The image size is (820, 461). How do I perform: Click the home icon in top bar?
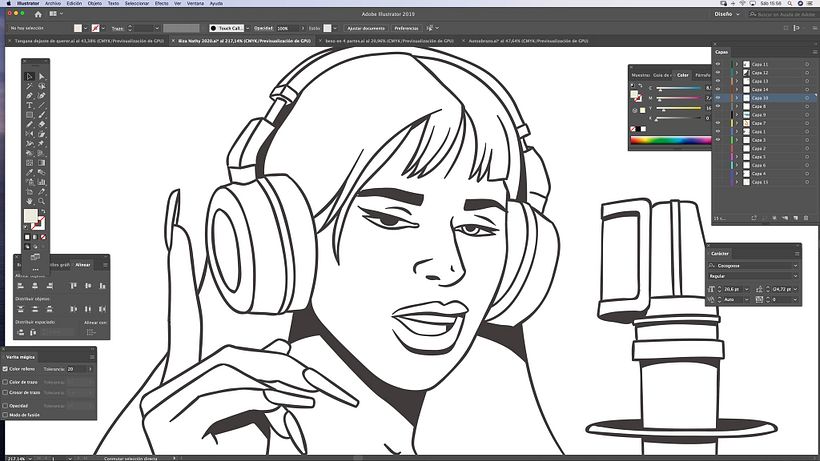(38, 14)
